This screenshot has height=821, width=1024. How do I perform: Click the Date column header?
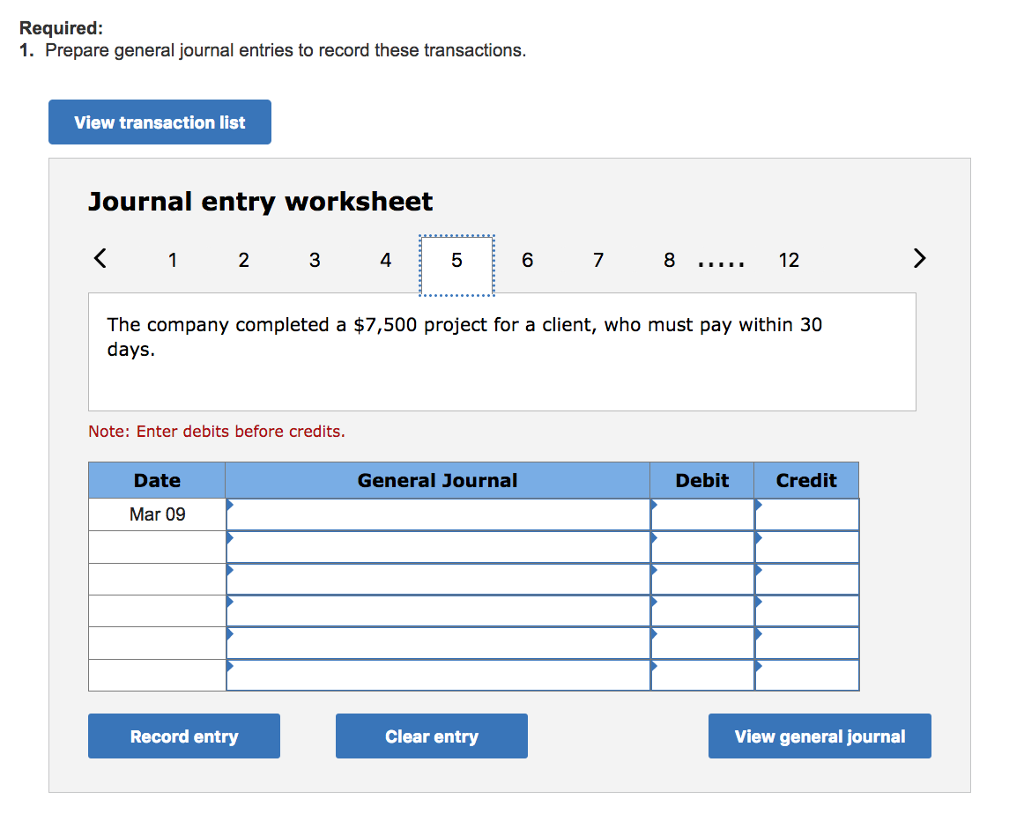coord(157,481)
